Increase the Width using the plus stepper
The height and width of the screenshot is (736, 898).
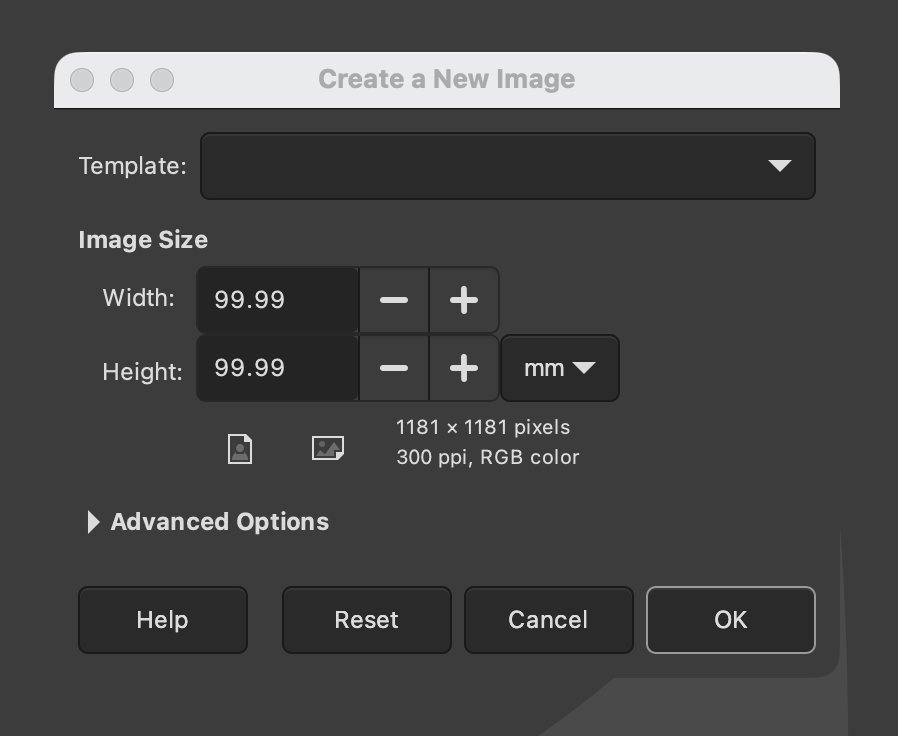tap(463, 299)
